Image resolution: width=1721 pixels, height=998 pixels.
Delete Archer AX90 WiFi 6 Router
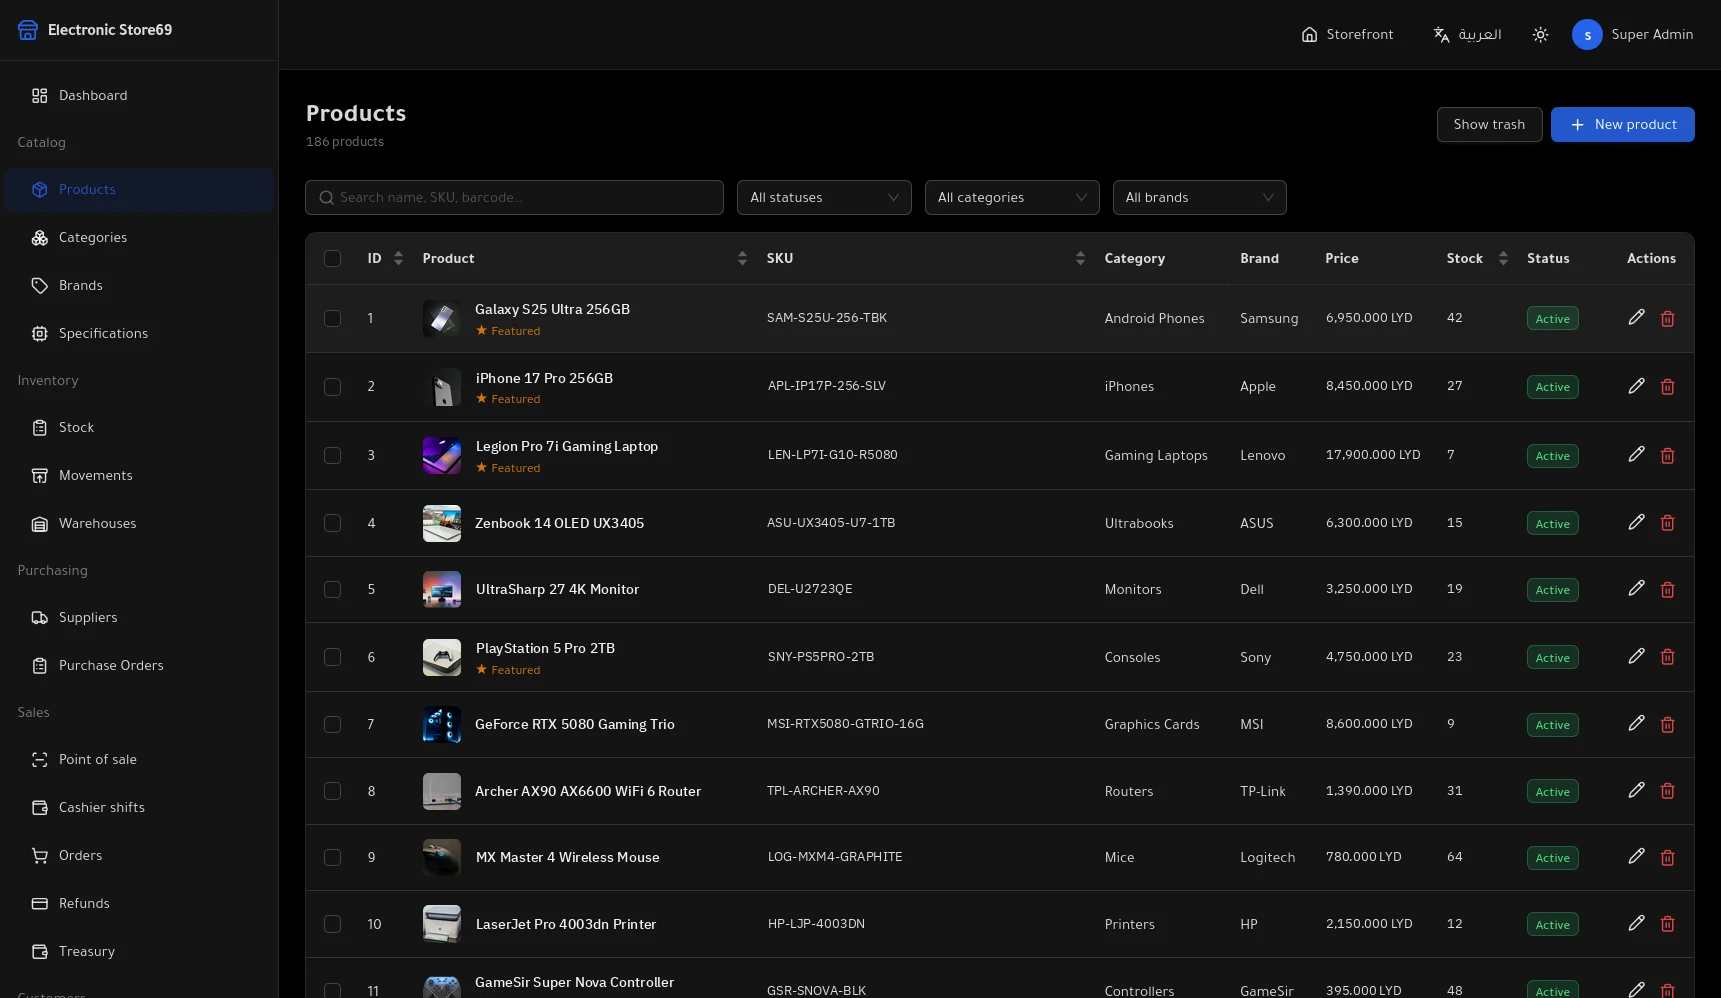coord(1667,791)
